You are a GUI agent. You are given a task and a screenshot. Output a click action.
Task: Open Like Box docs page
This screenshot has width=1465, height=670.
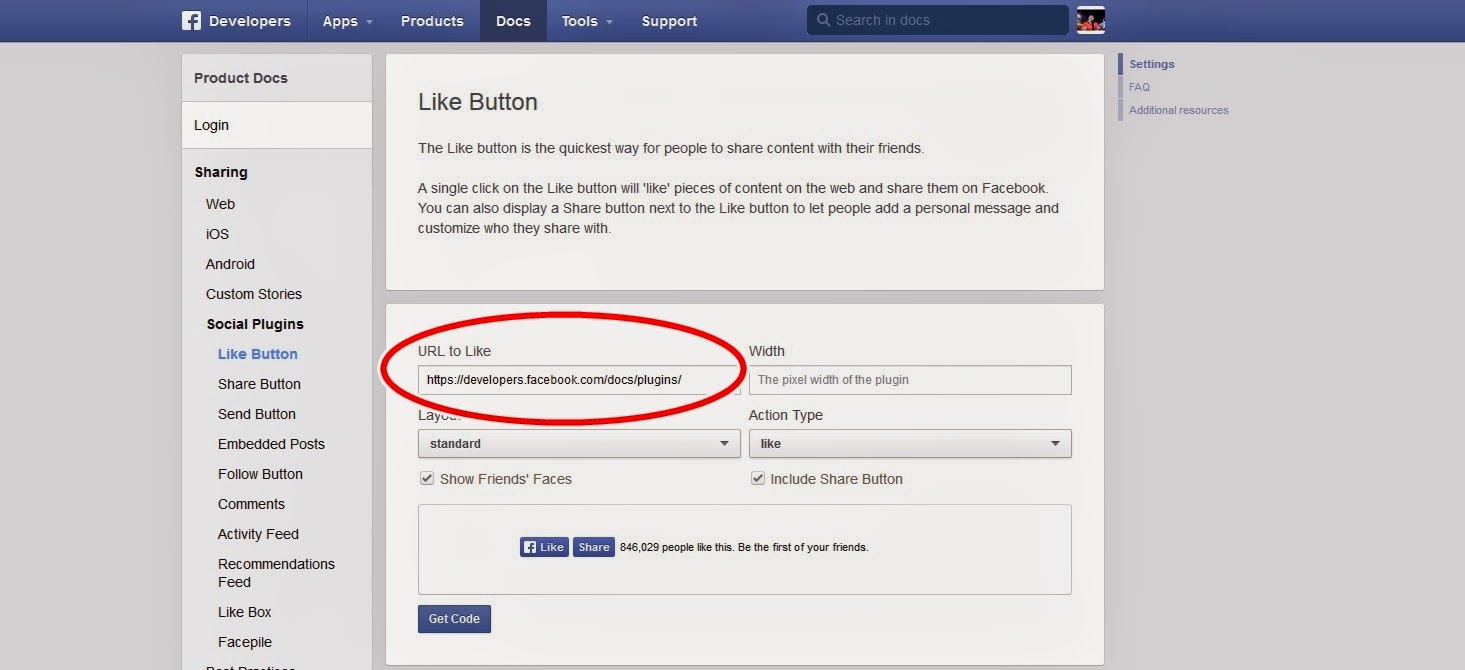pos(245,612)
